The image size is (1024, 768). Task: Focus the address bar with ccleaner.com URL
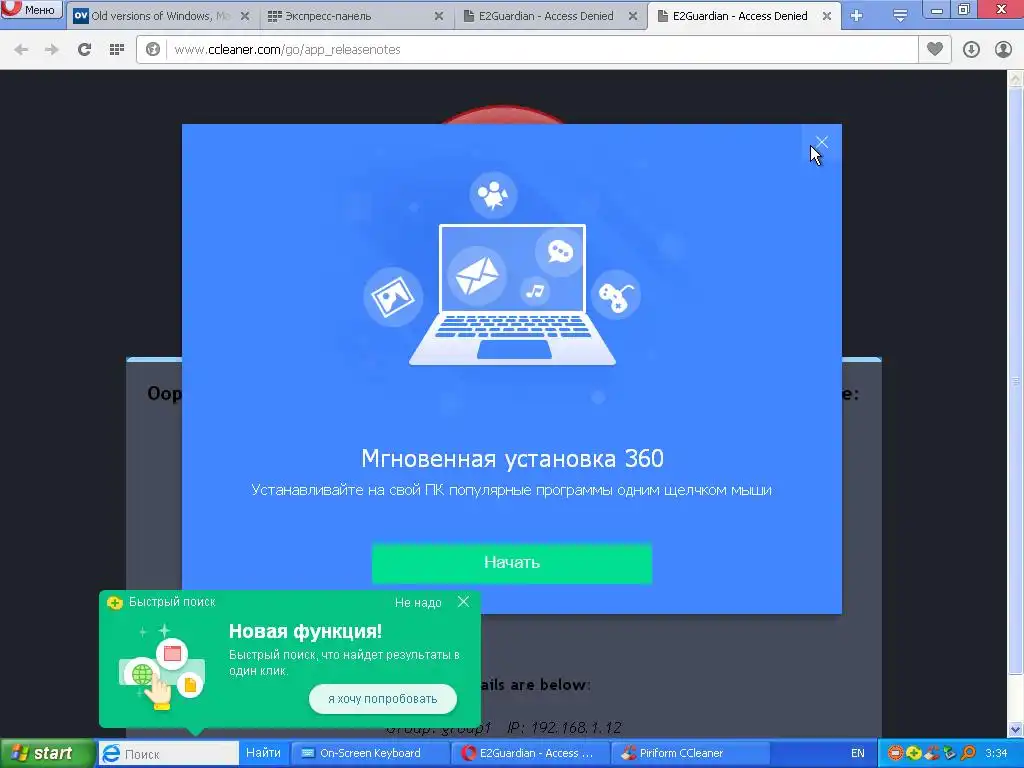pos(542,50)
